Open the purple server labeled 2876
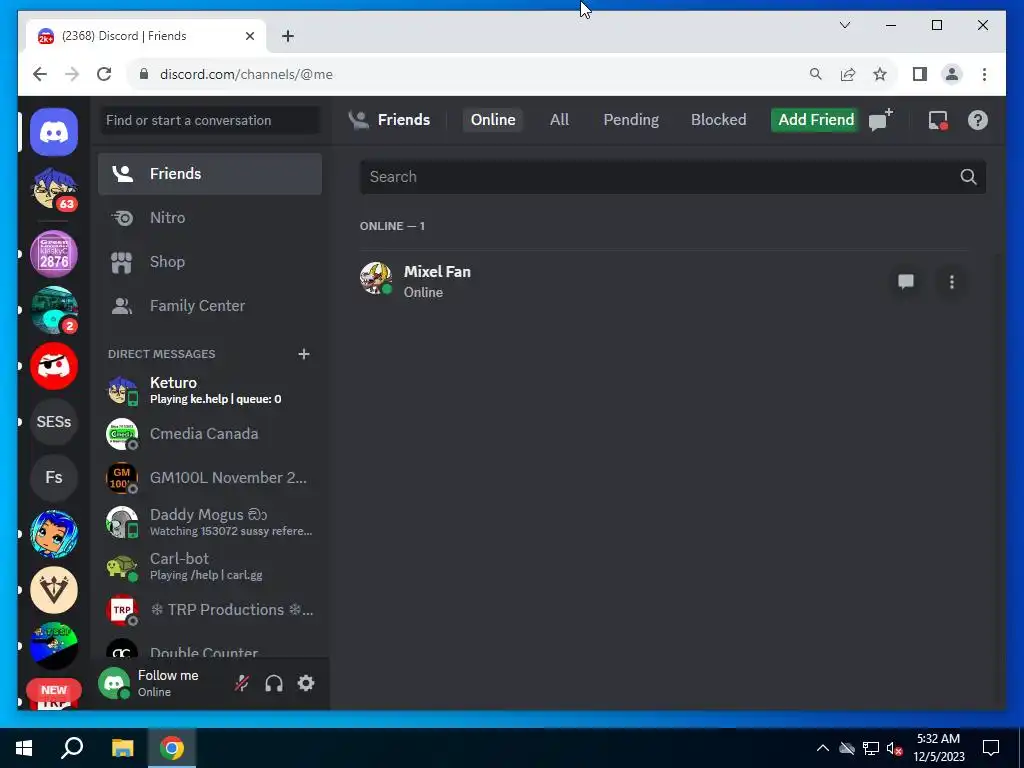This screenshot has height=768, width=1024. pyautogui.click(x=54, y=254)
